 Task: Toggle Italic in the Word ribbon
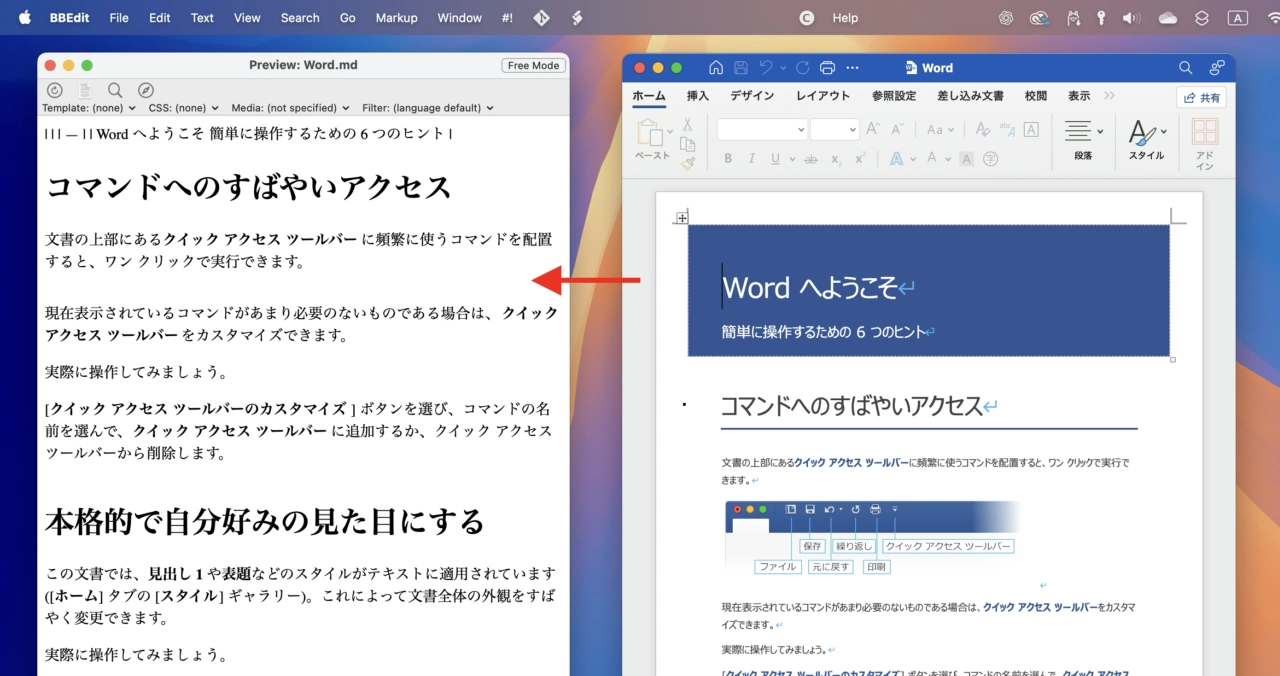click(x=752, y=159)
